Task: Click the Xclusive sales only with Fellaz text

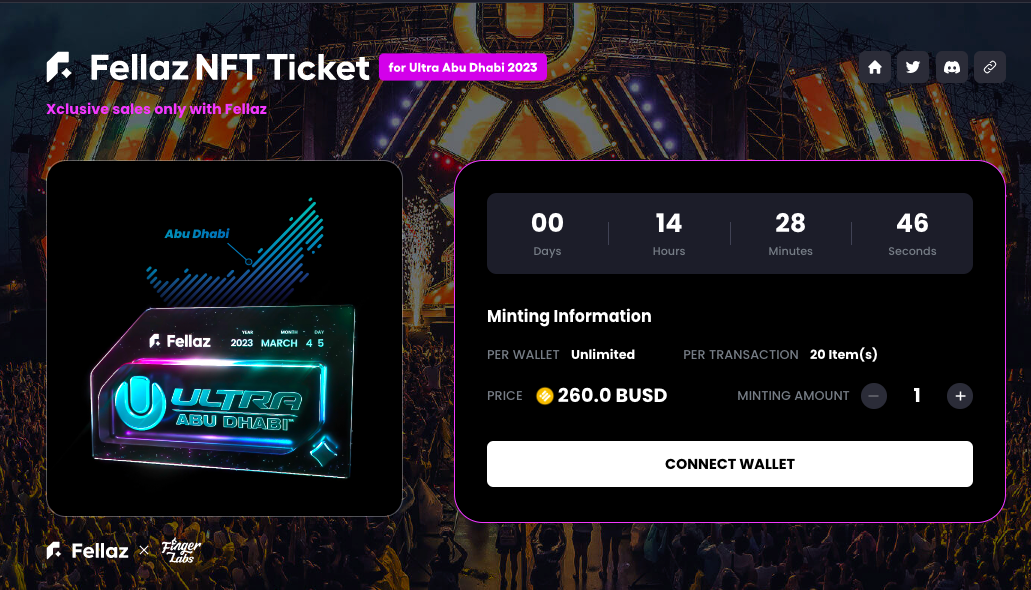Action: click(x=156, y=110)
